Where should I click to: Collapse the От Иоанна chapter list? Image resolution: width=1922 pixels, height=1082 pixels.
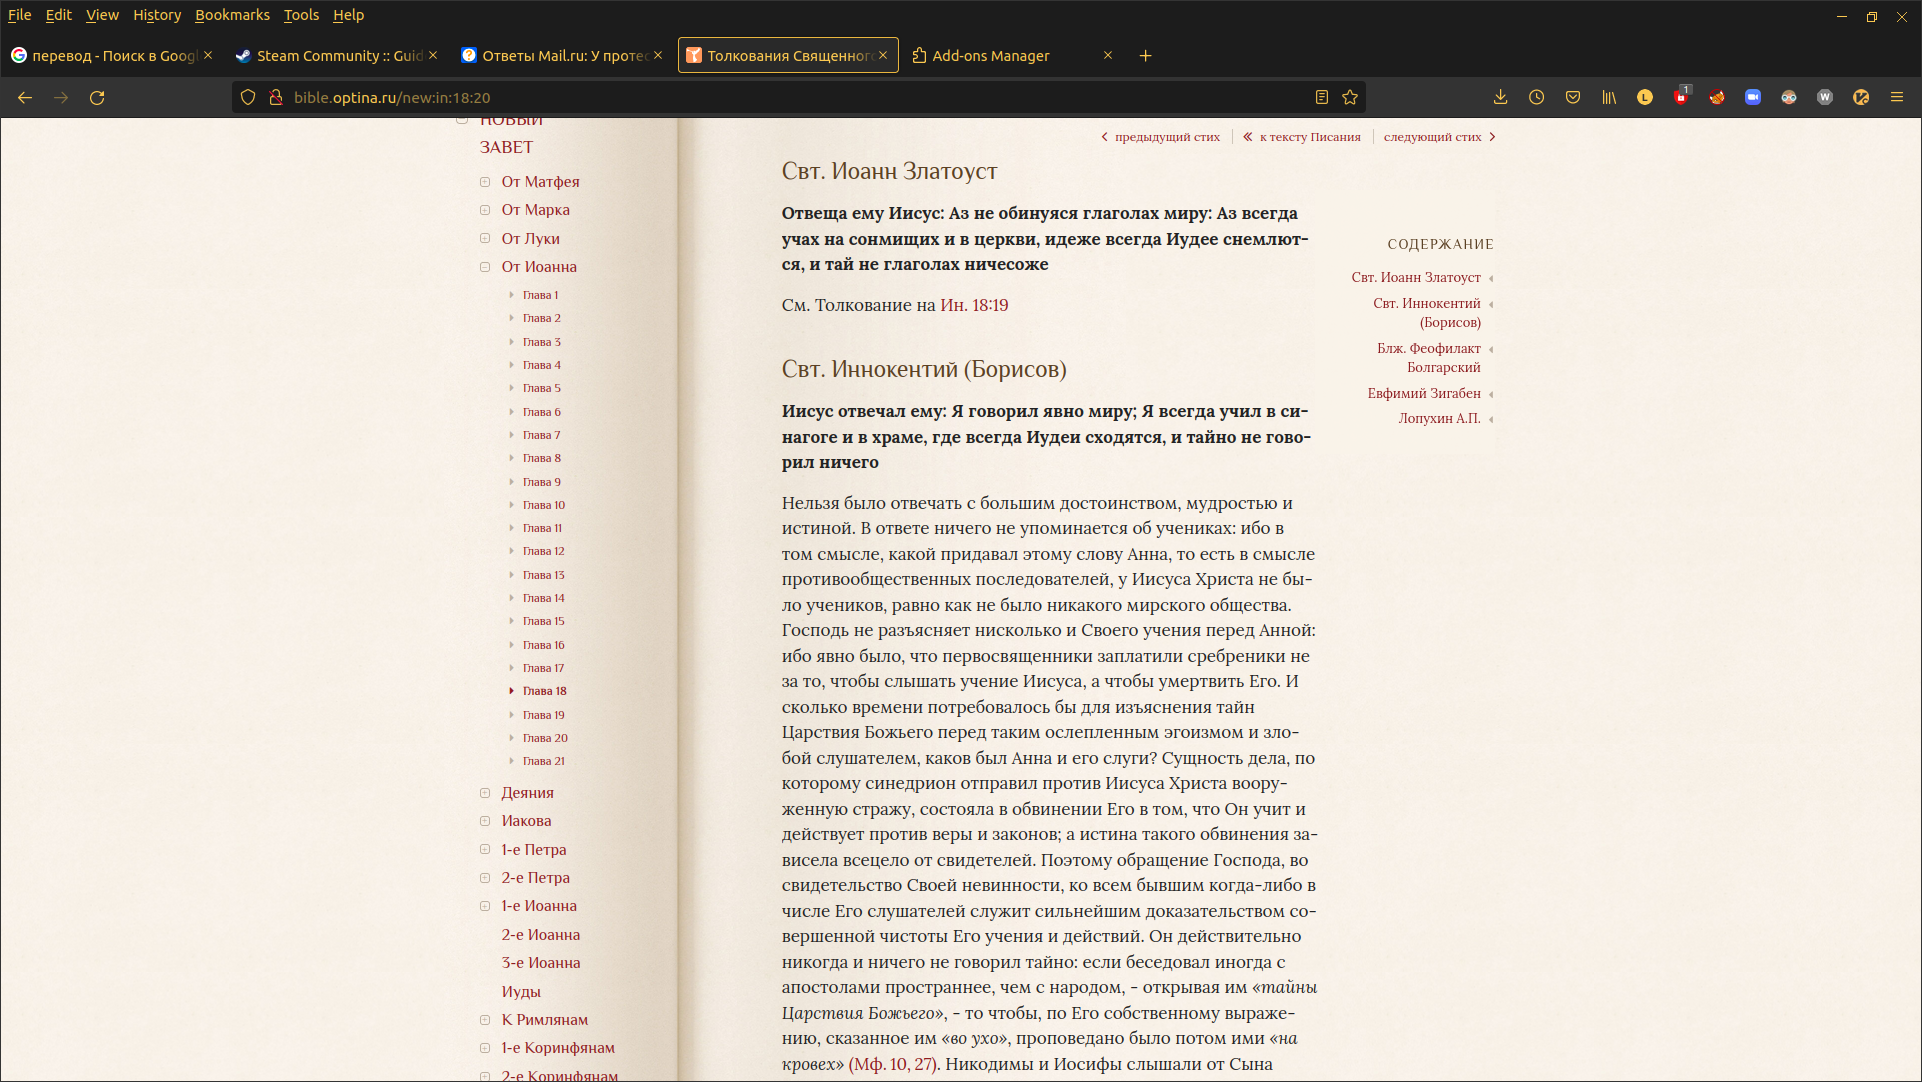(484, 267)
